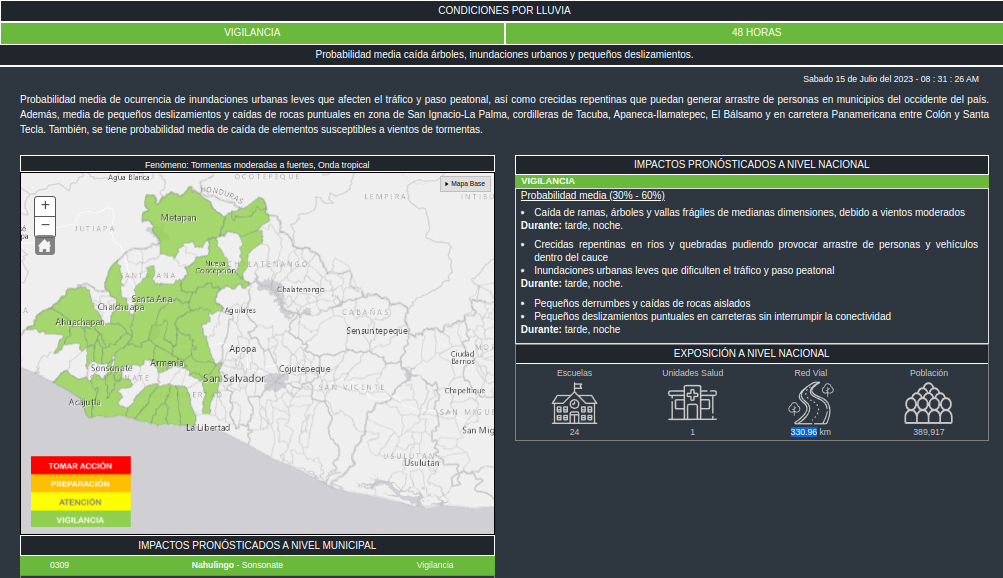
Task: Click the Usulután label on map
Action: click(422, 463)
